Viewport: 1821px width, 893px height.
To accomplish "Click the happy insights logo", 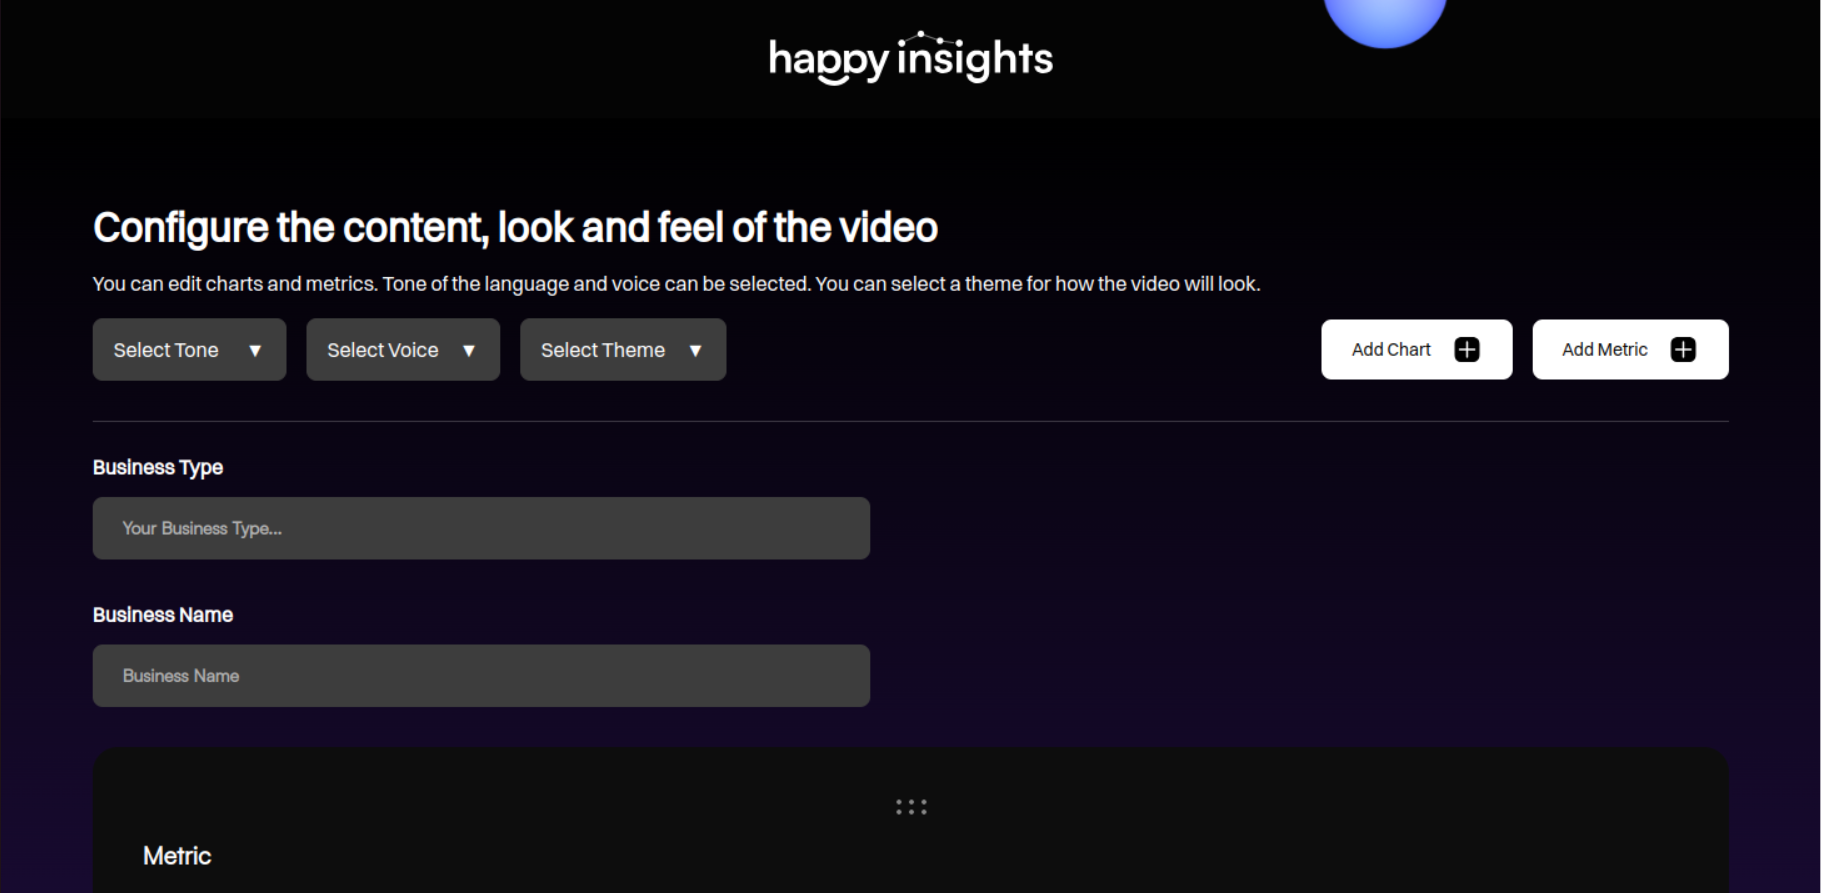I will click(x=910, y=58).
